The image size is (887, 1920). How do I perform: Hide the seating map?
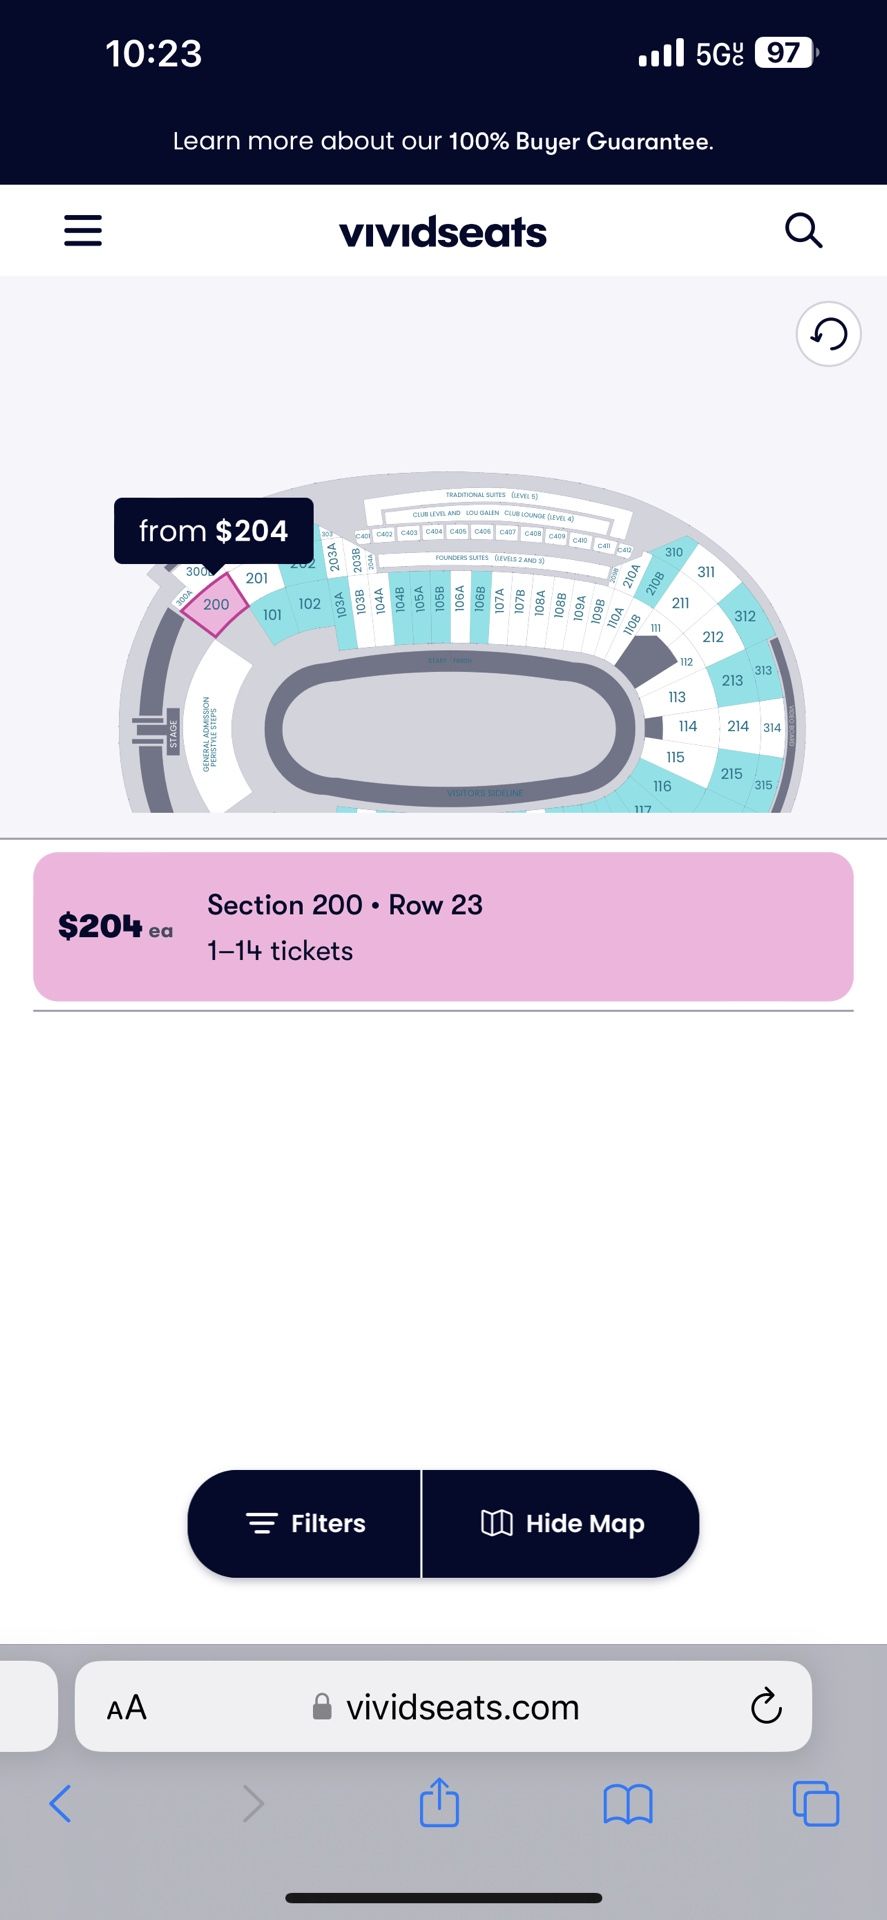(561, 1523)
